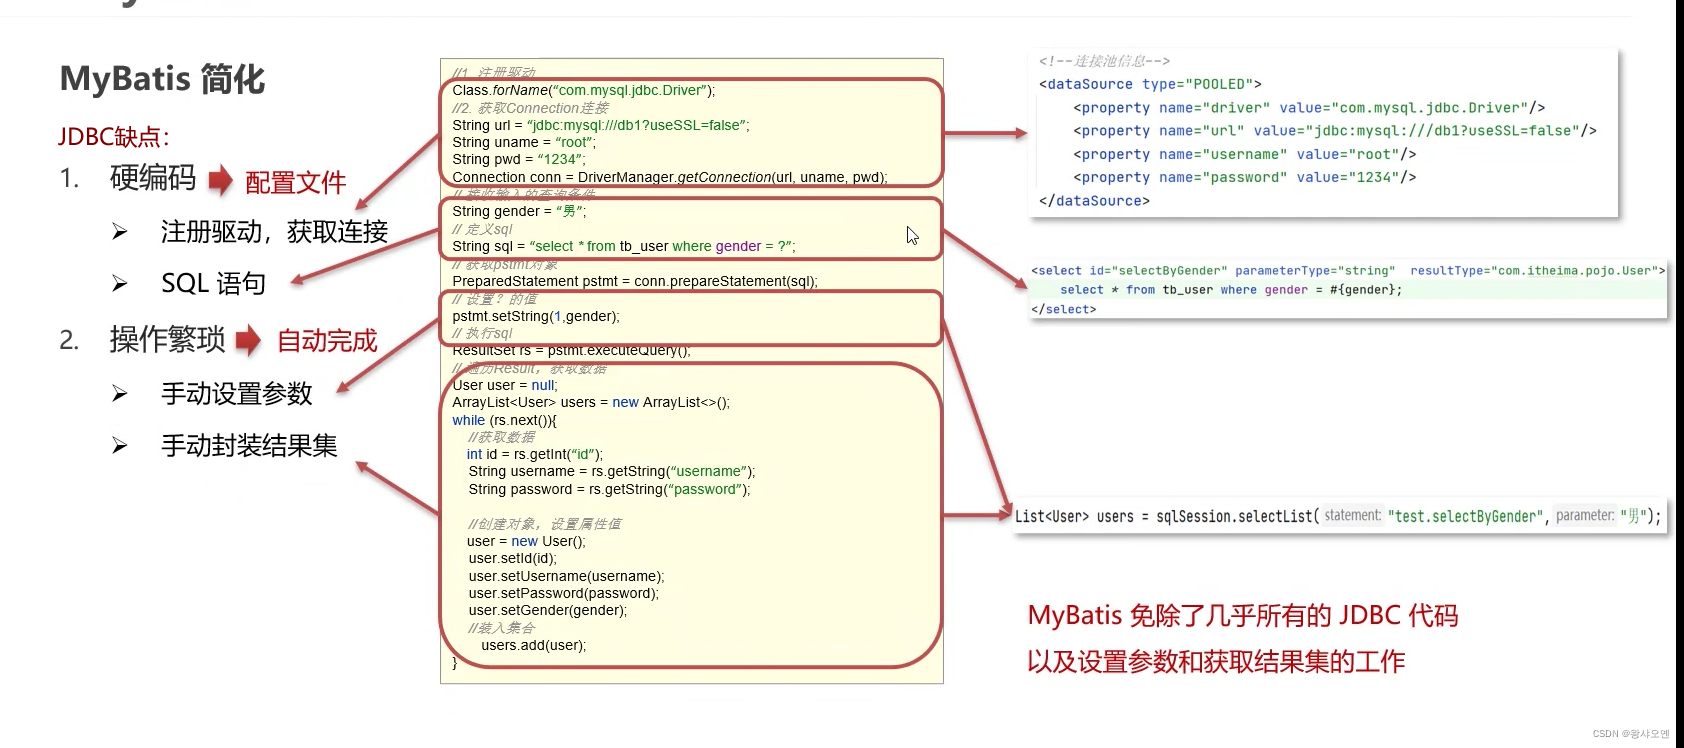
Task: Click the '//获取数据' comment inside the loop
Action: tap(502, 437)
